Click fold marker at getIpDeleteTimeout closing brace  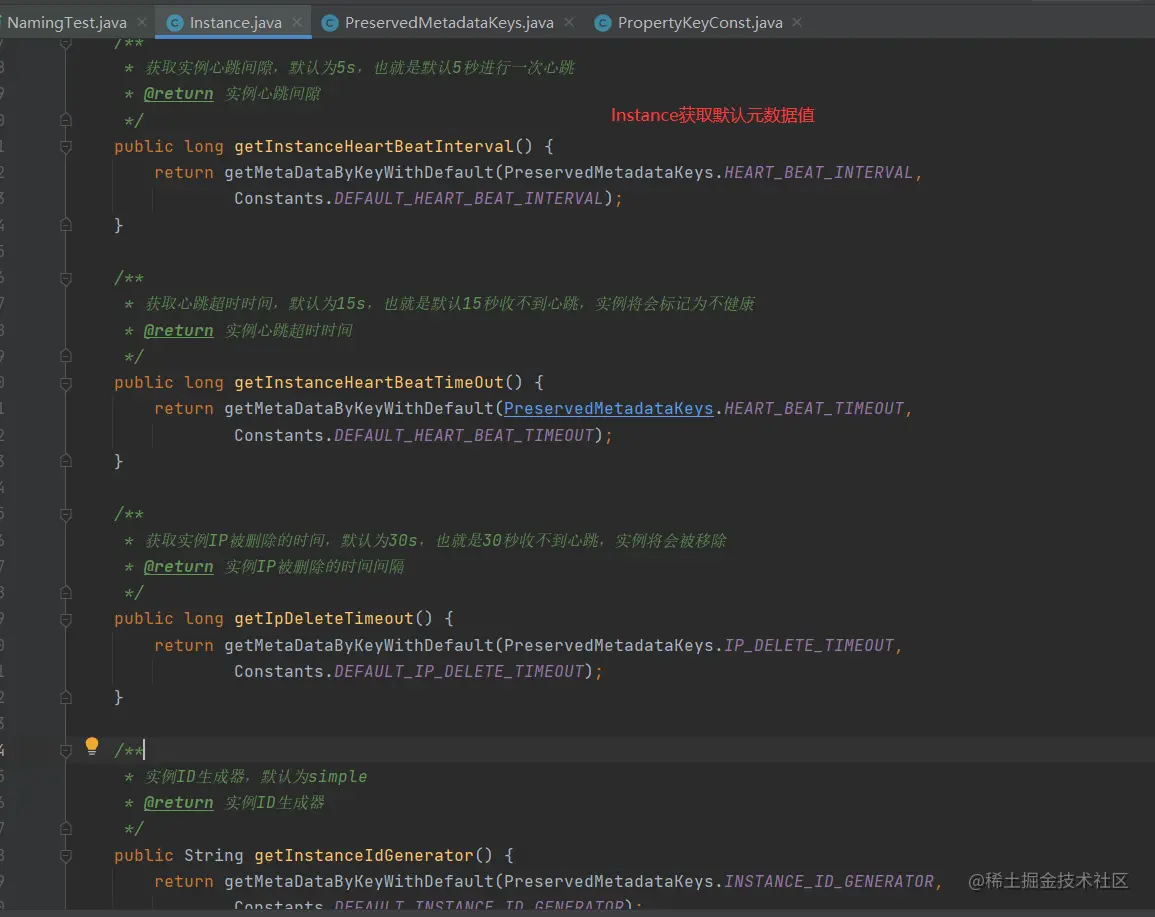point(66,698)
